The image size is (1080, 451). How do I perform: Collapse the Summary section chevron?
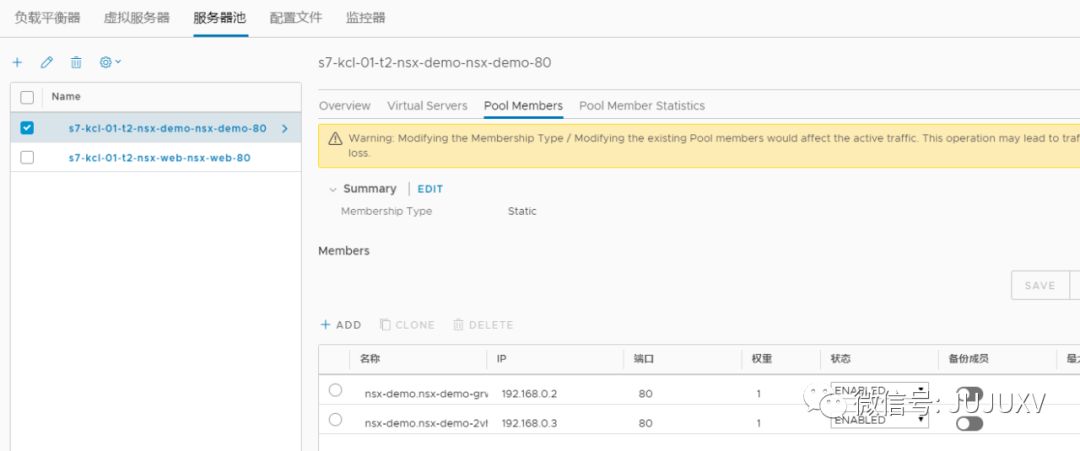coord(333,189)
